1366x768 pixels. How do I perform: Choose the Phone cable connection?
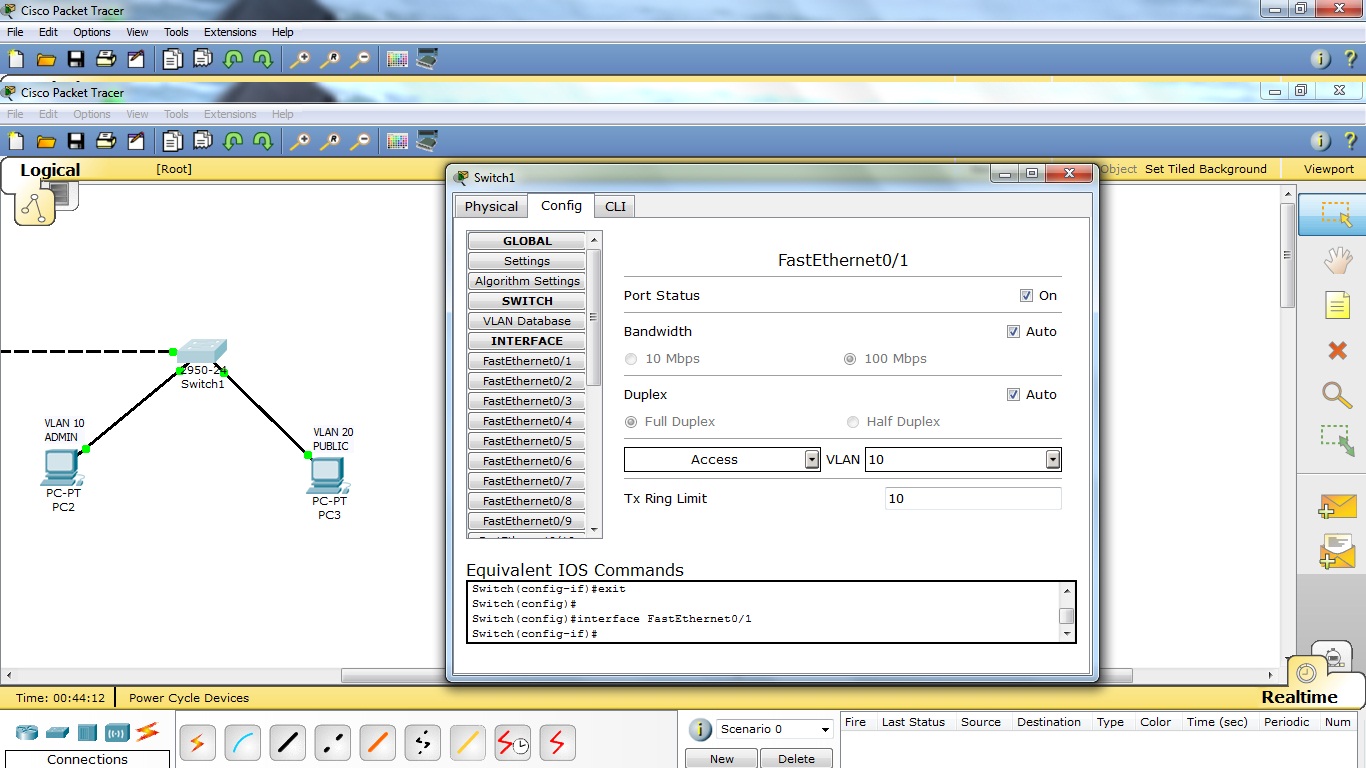[422, 742]
